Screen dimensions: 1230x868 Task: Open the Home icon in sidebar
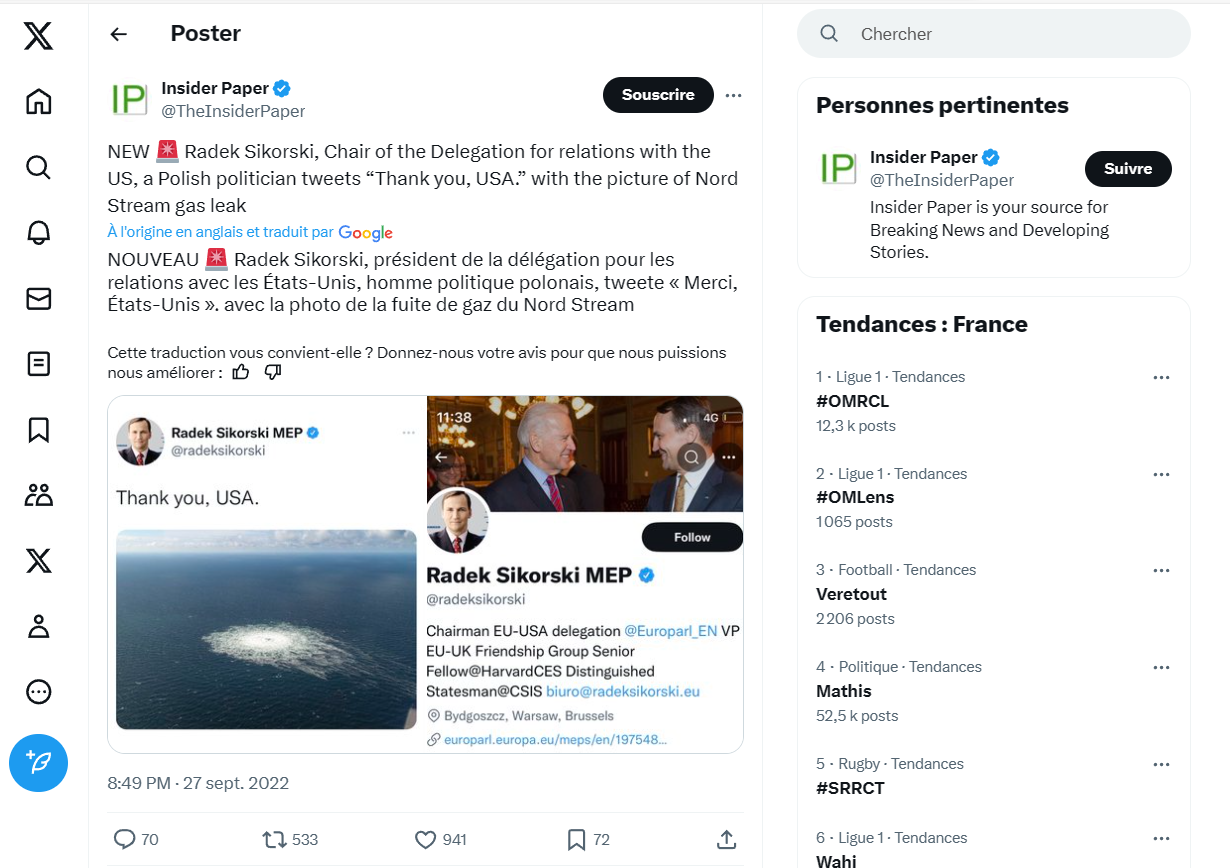click(x=38, y=101)
